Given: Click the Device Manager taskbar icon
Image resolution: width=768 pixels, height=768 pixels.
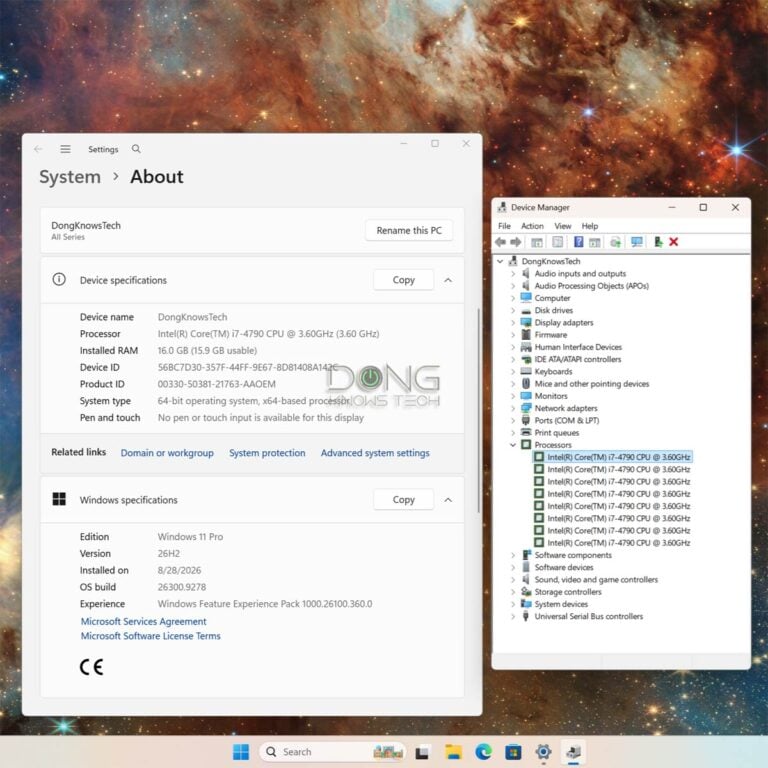Looking at the screenshot, I should [x=574, y=751].
